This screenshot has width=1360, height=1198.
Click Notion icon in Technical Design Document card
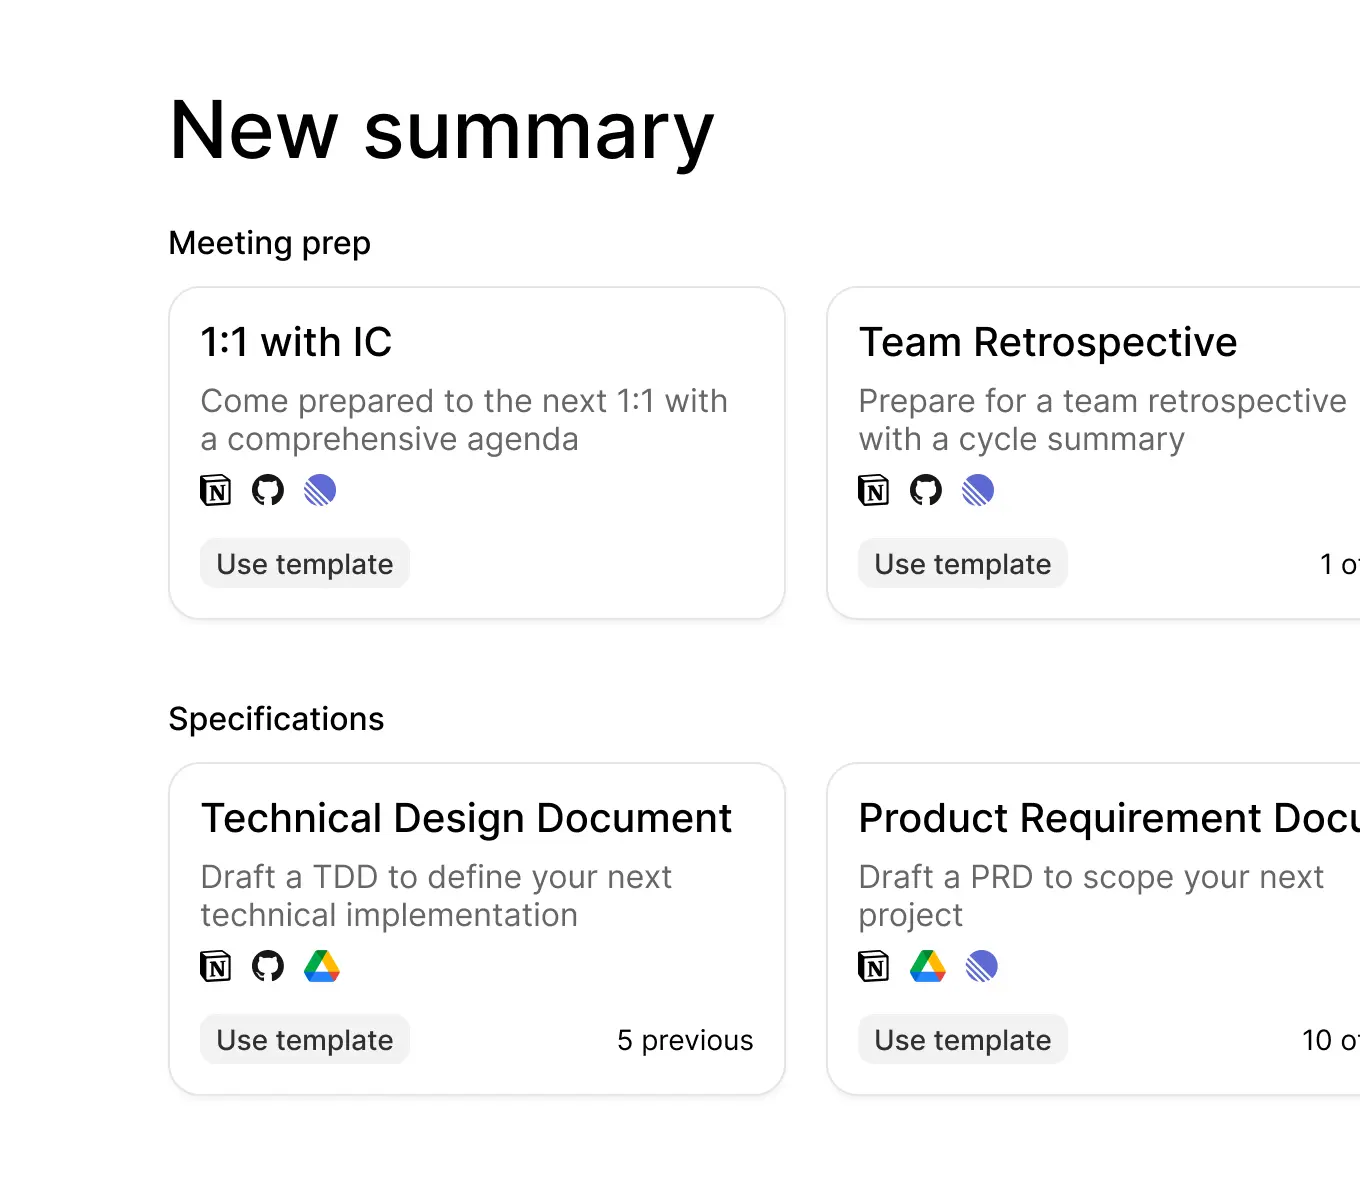click(216, 966)
